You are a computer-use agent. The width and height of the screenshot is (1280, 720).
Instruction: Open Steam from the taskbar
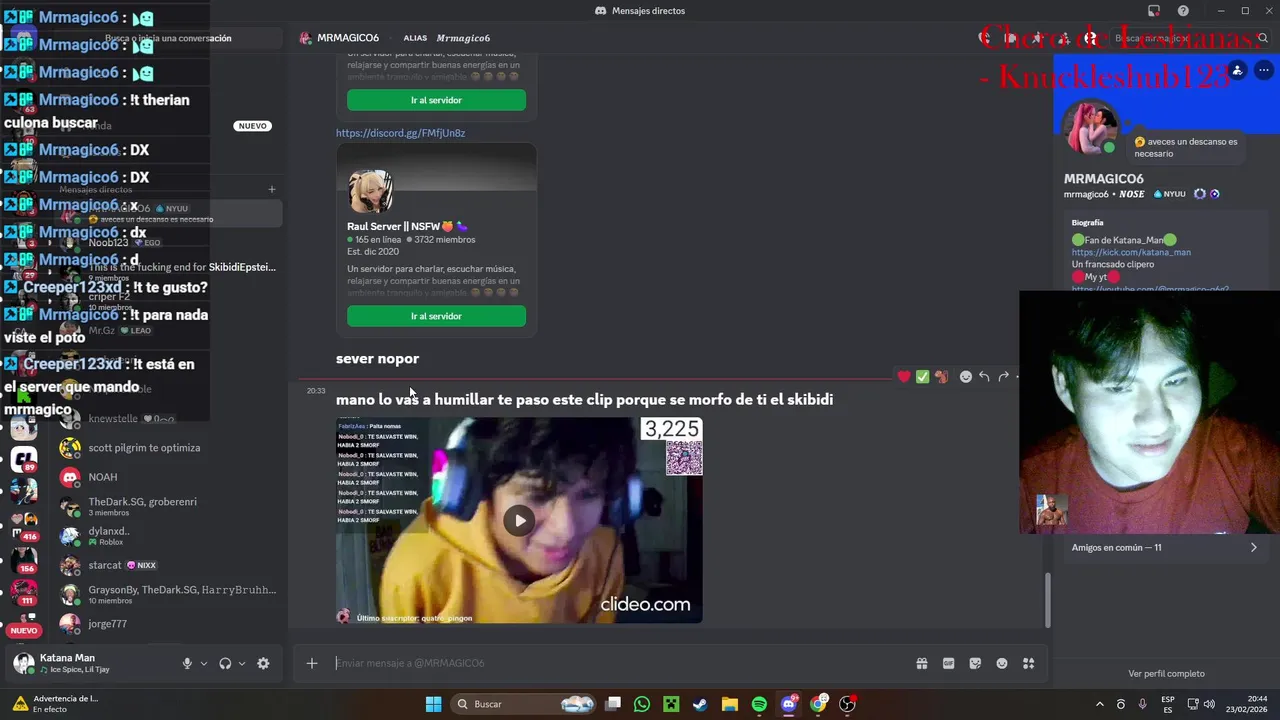click(x=700, y=704)
